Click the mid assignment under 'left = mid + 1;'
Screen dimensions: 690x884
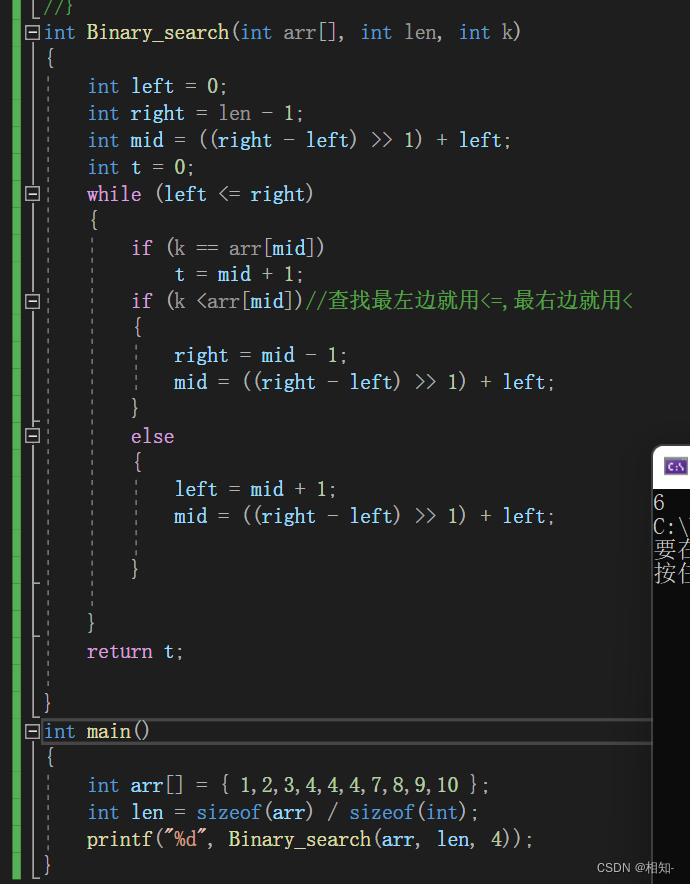pos(365,516)
